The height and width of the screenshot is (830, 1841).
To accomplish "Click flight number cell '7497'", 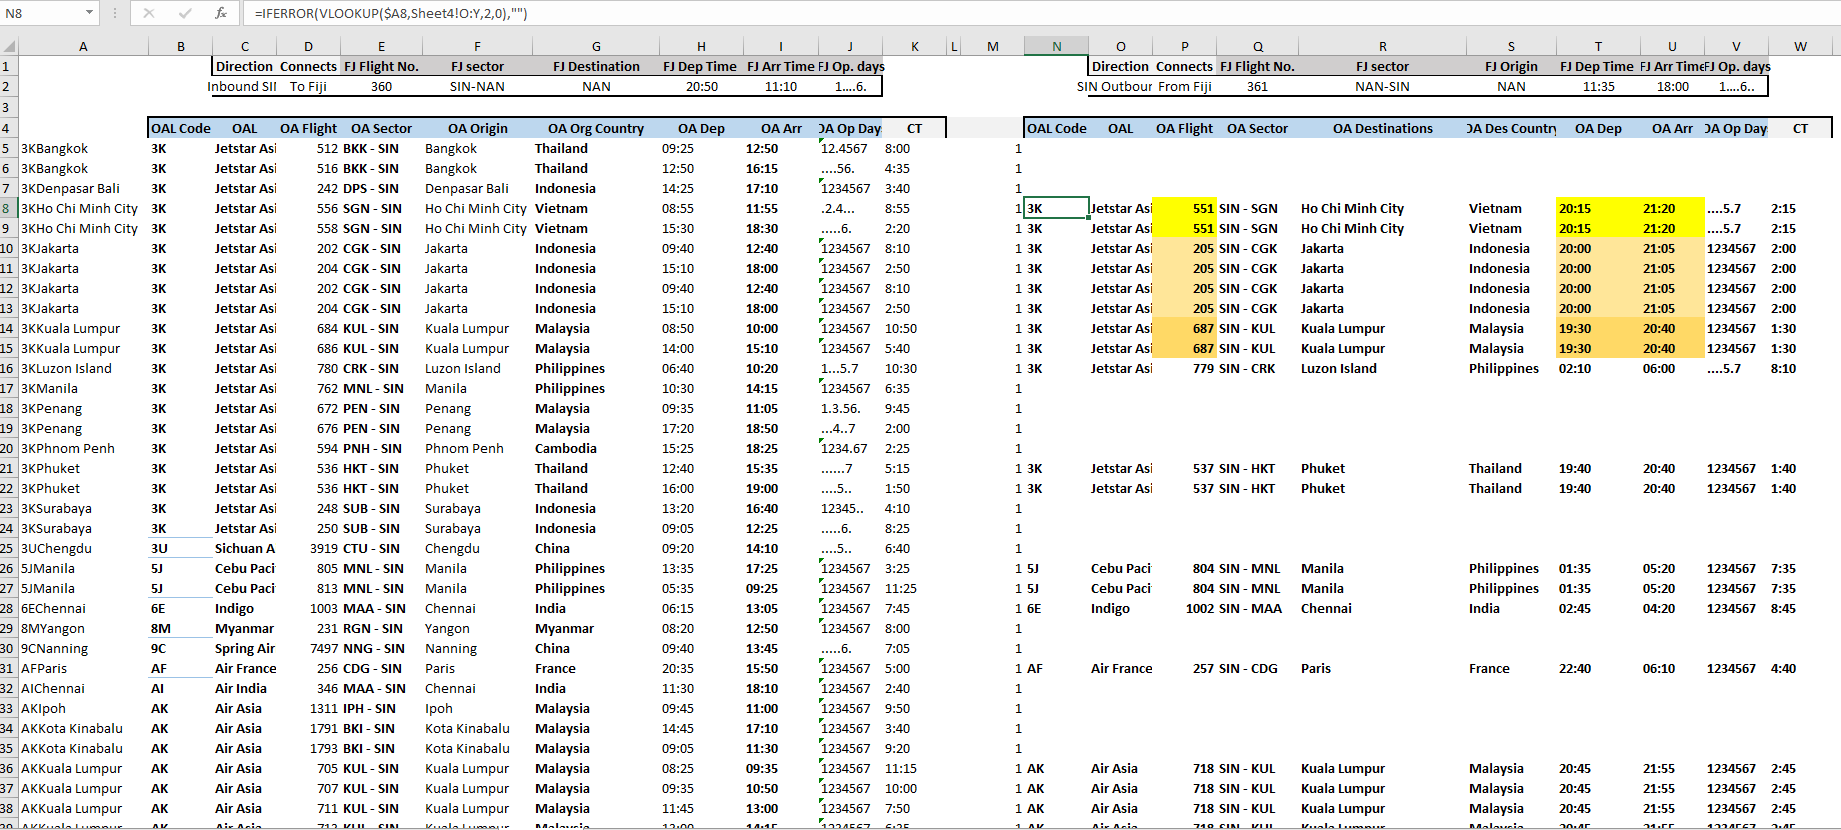I will pyautogui.click(x=308, y=648).
